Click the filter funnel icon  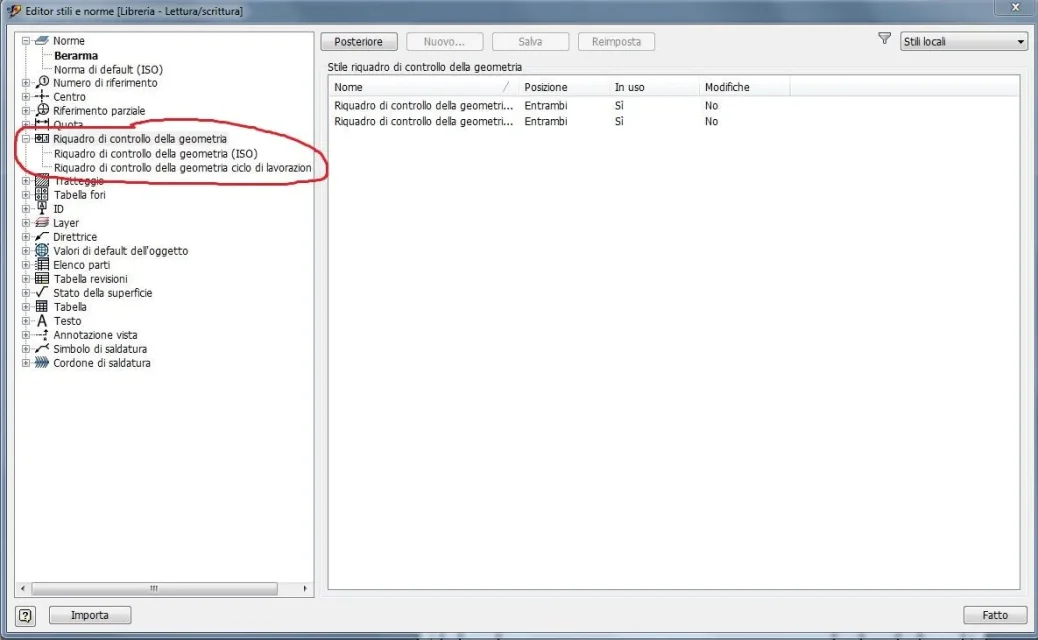pos(884,39)
